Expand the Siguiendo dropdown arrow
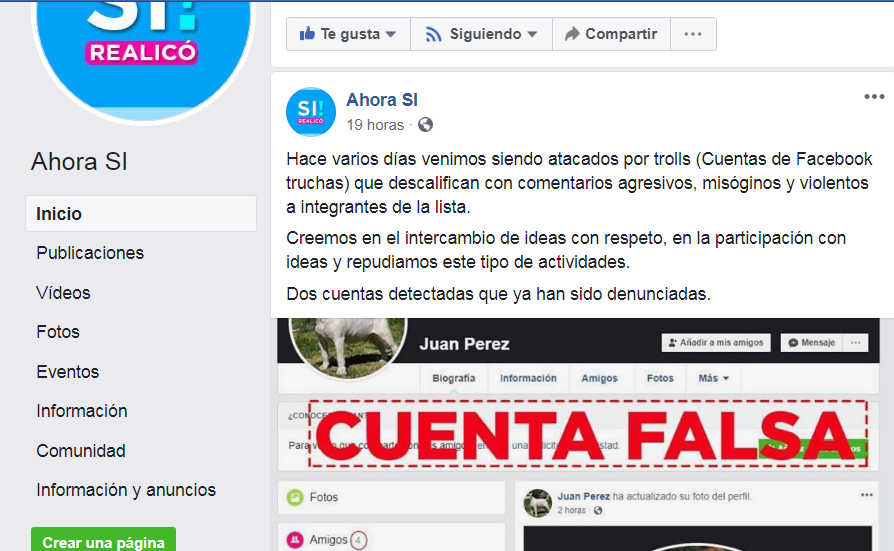 [532, 34]
